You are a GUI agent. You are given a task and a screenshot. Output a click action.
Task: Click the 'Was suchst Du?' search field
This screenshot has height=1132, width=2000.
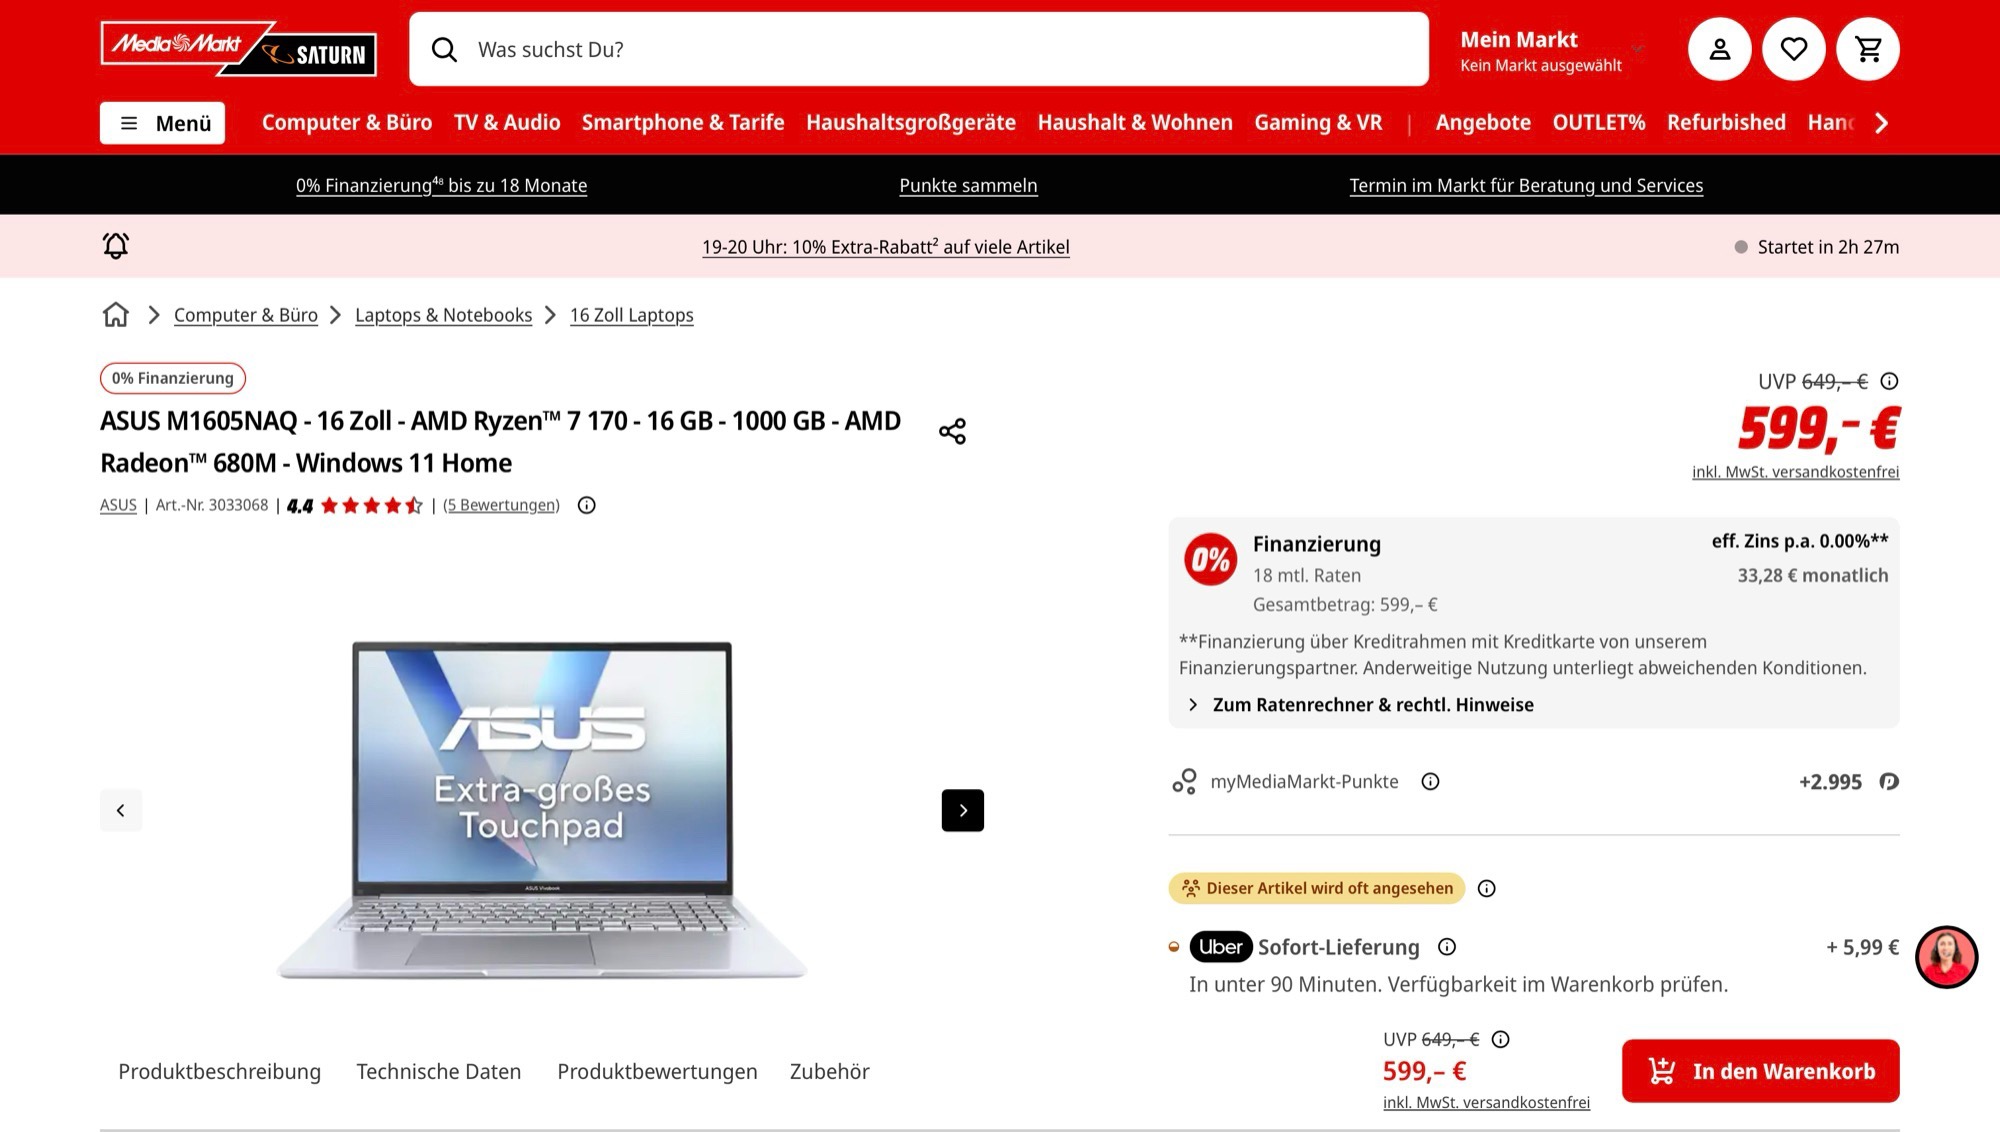(x=919, y=49)
